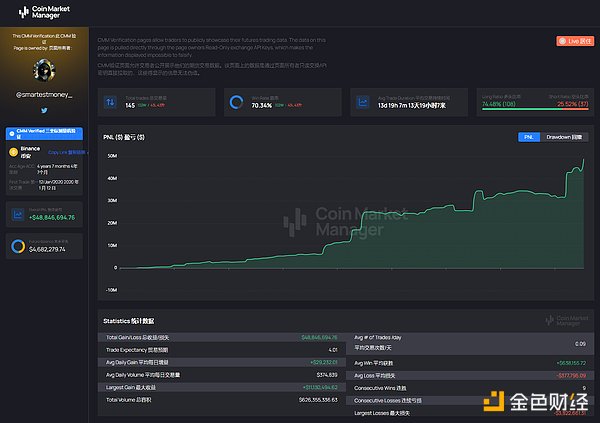The height and width of the screenshot is (423, 600).
Task: Switch to the PNL chart tab
Action: pyautogui.click(x=529, y=136)
